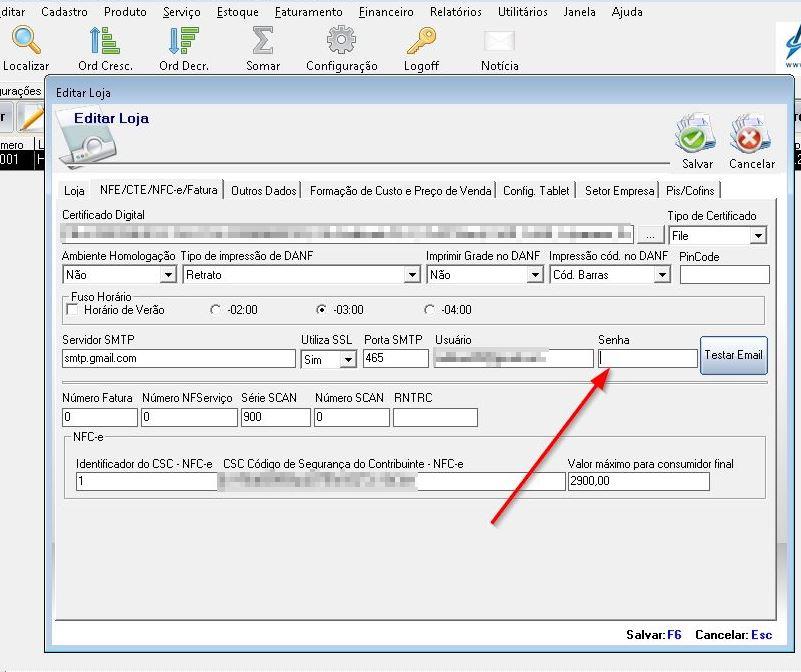The image size is (801, 672).
Task: Open the Faturamento menu
Action: (x=309, y=11)
